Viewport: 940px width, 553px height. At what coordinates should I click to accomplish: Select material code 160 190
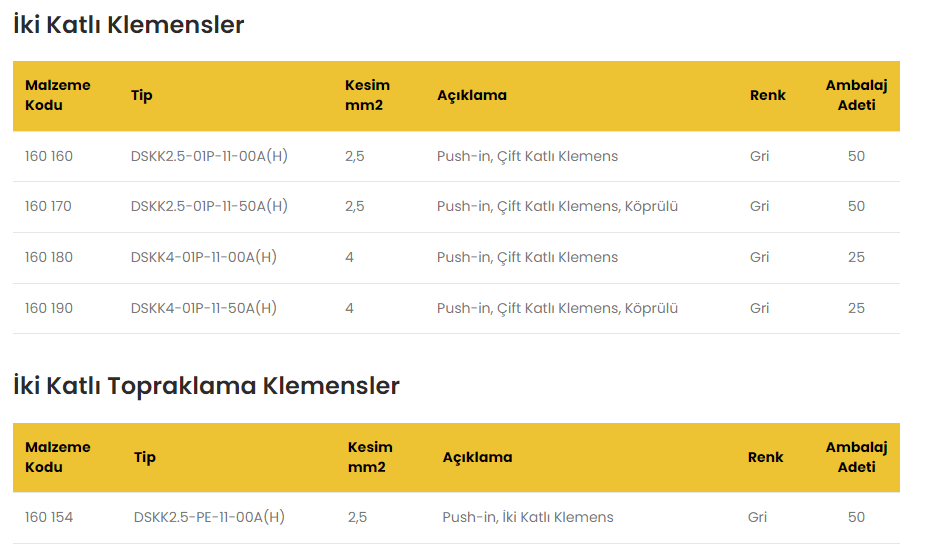[49, 308]
